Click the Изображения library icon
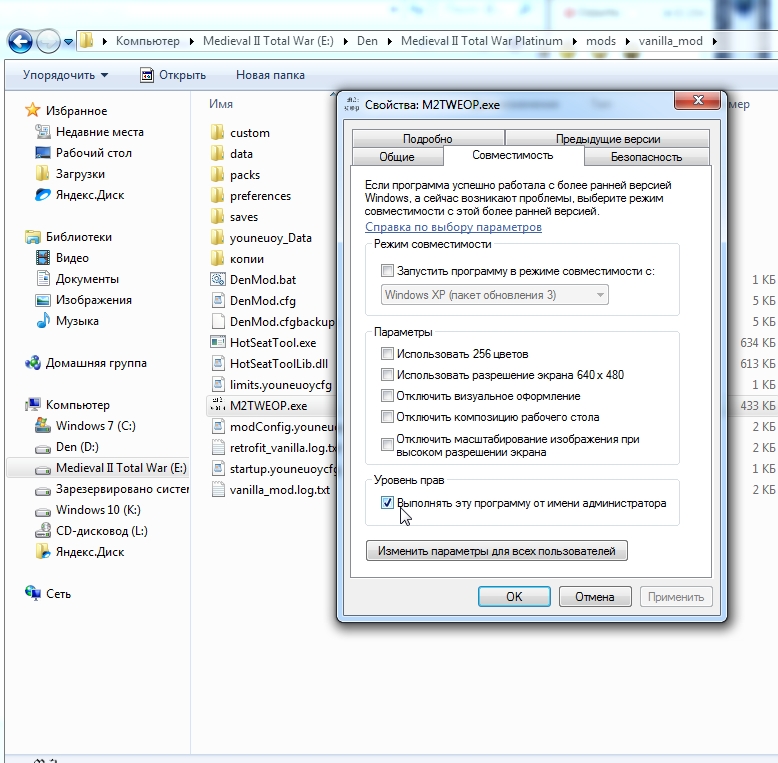778x763 pixels. click(43, 300)
